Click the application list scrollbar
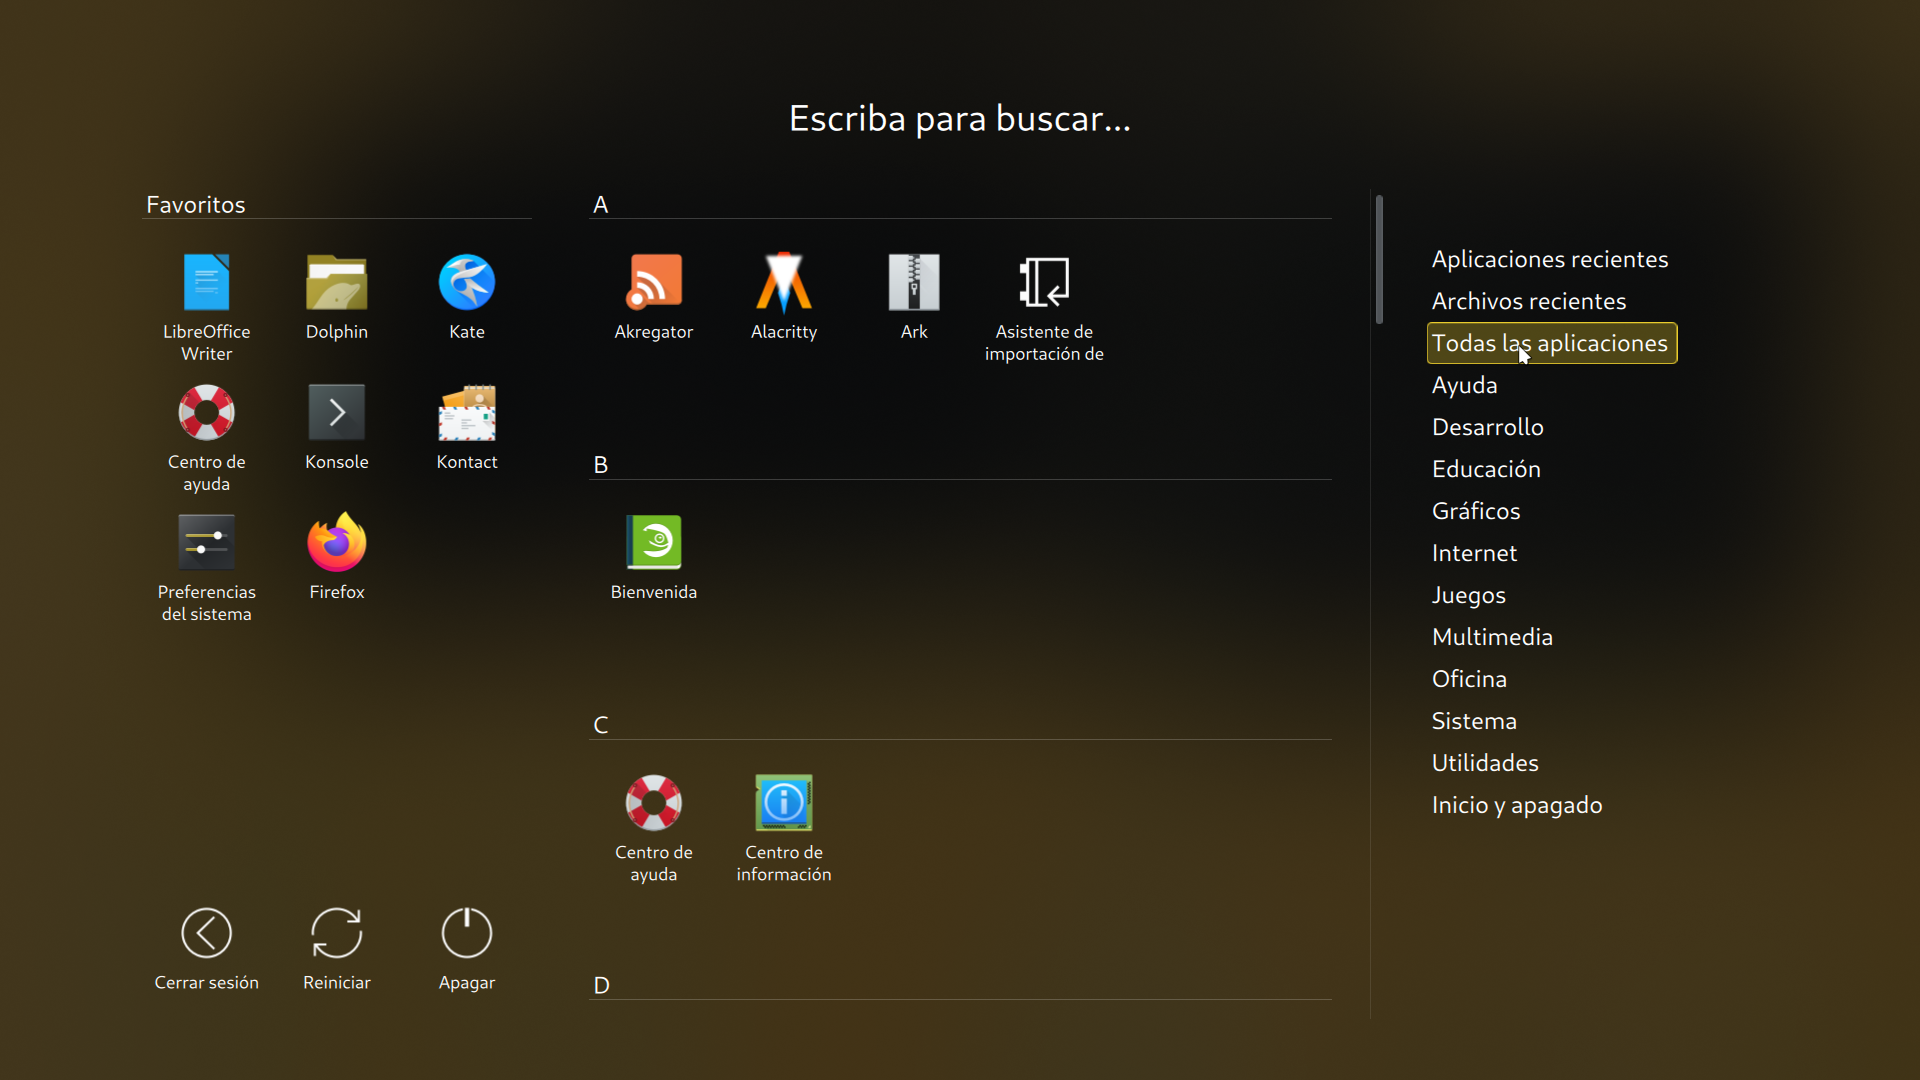Screen dimensions: 1920x1080 [x=1379, y=260]
